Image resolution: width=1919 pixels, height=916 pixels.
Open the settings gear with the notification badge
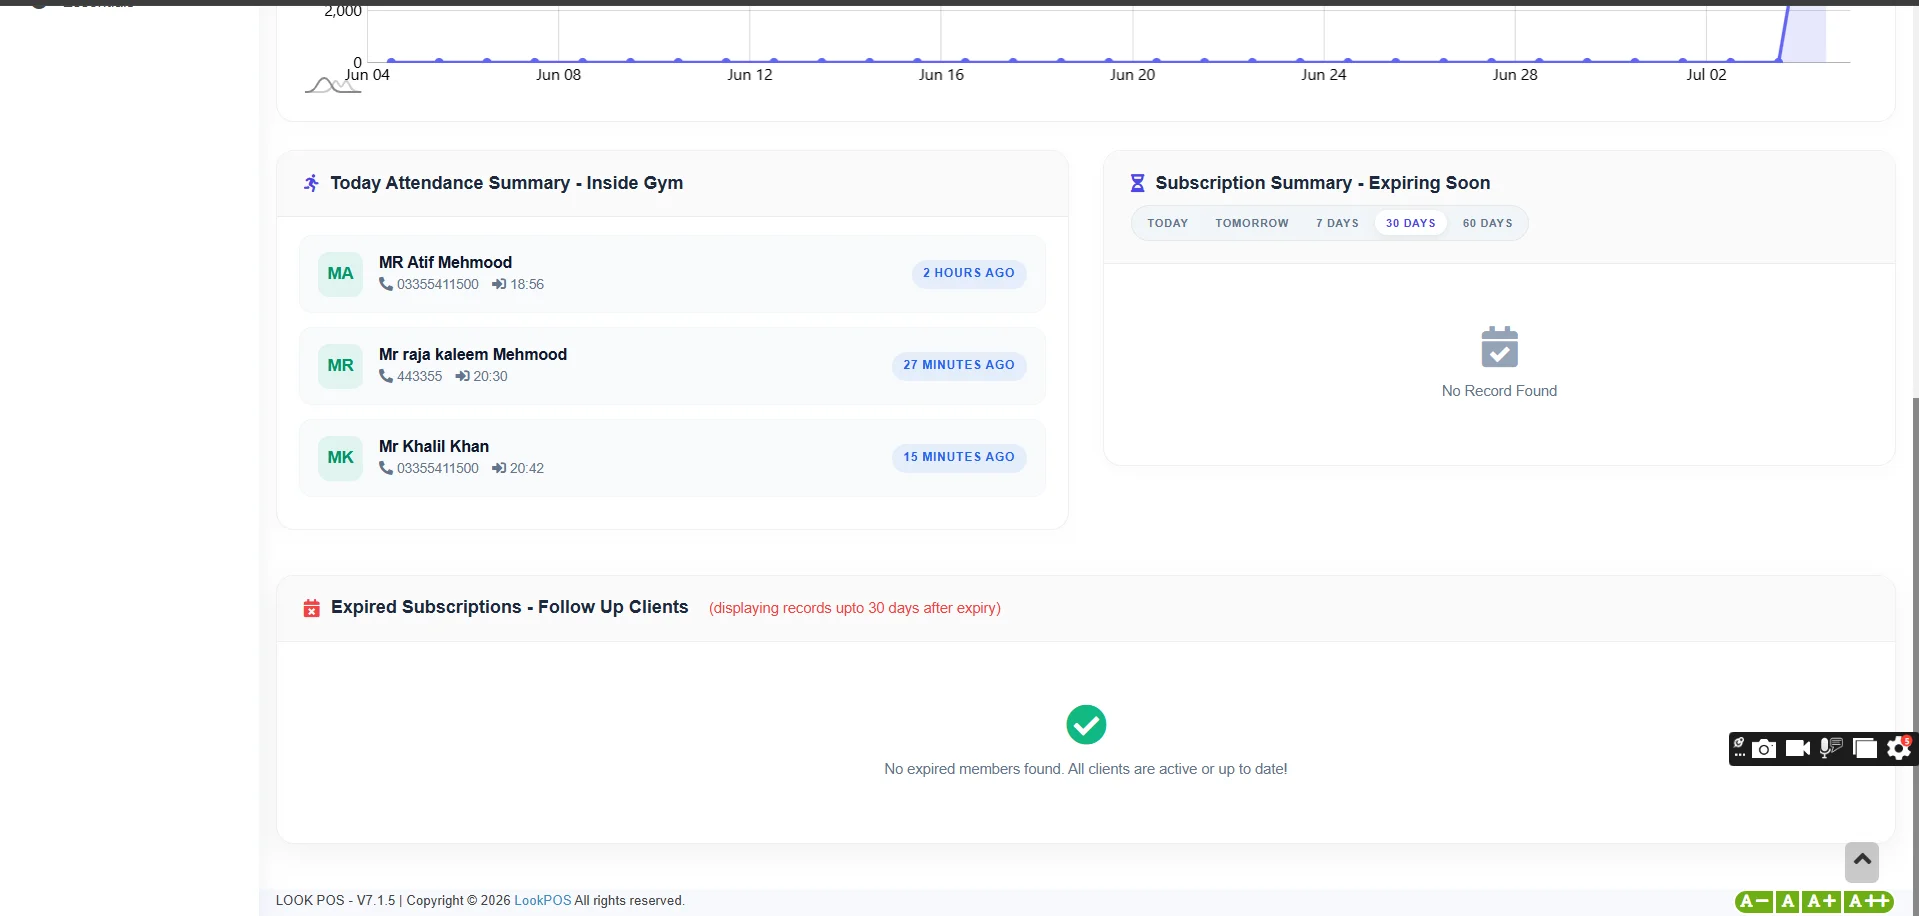coord(1899,748)
